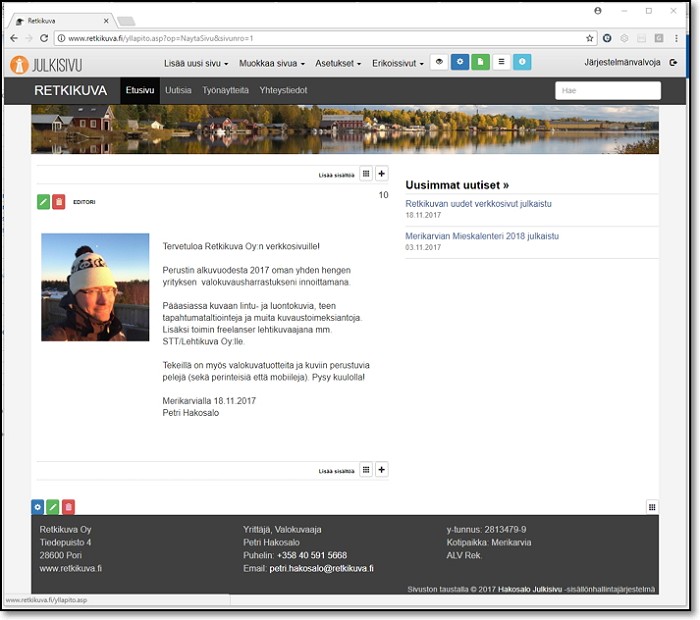This screenshot has height=620, width=700.
Task: Click the www.retkikuva.fi footer text
Action: tap(71, 568)
